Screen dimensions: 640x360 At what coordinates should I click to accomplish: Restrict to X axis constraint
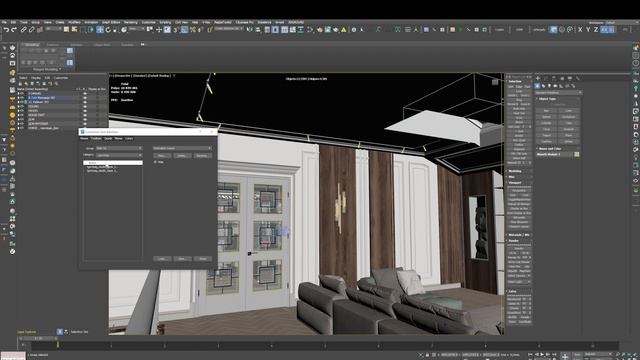pos(580,29)
